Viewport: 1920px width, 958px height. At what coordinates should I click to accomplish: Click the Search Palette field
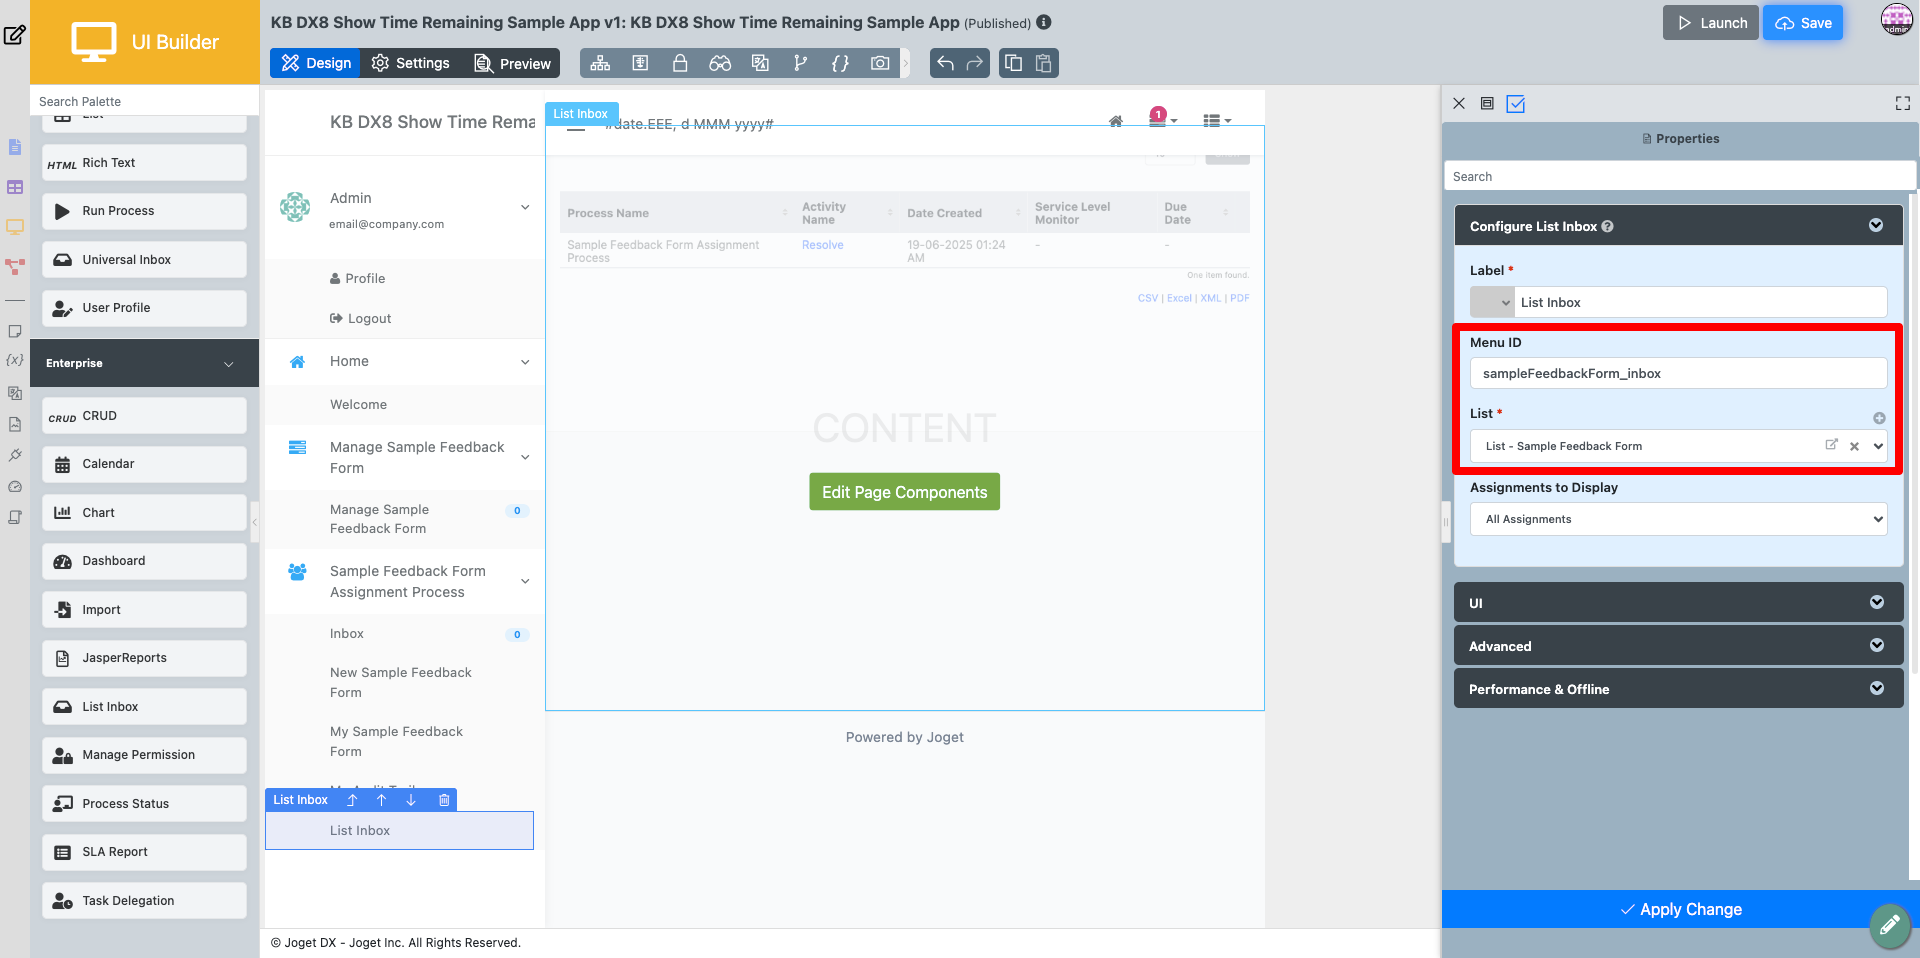tap(145, 101)
